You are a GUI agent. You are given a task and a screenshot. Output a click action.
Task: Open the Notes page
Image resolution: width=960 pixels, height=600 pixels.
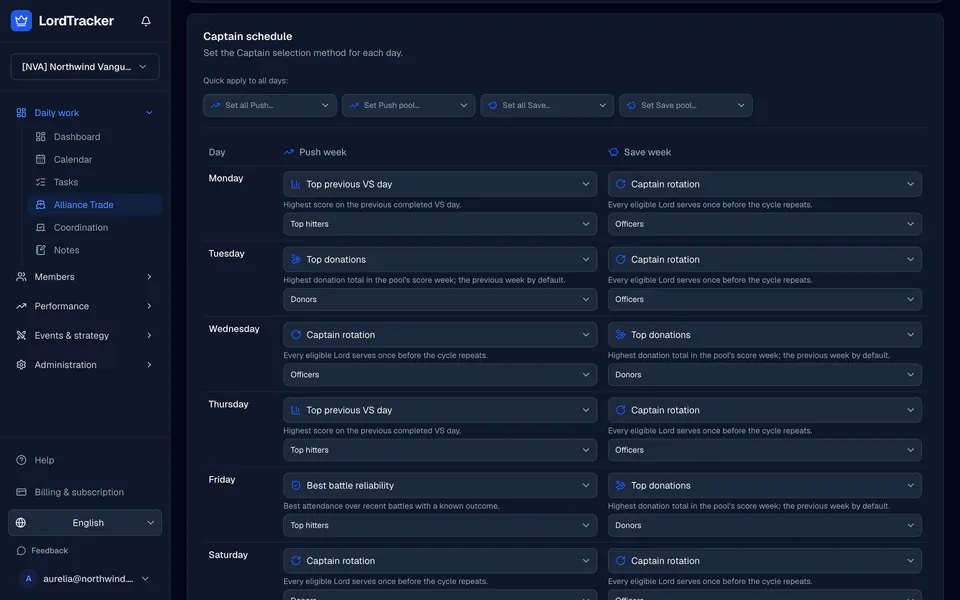(x=95, y=250)
